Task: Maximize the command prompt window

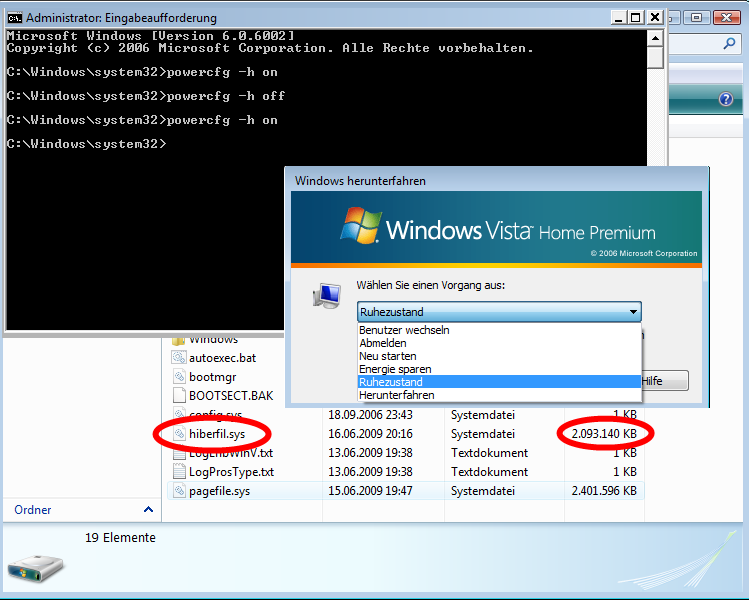Action: 636,18
